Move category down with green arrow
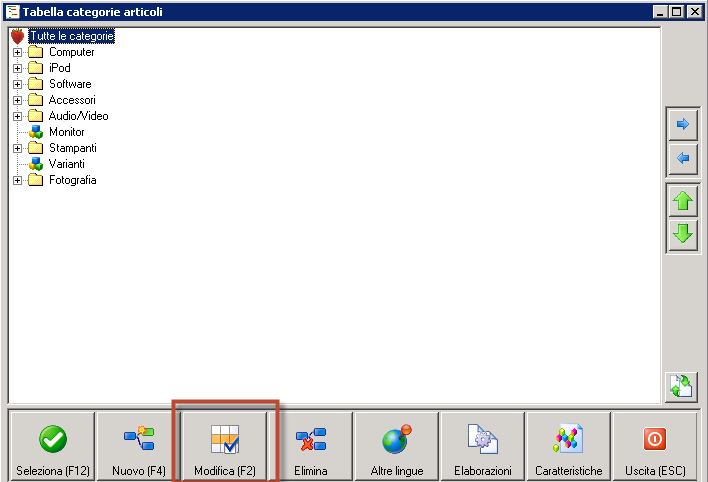Viewport: 708px width, 482px height. point(683,234)
